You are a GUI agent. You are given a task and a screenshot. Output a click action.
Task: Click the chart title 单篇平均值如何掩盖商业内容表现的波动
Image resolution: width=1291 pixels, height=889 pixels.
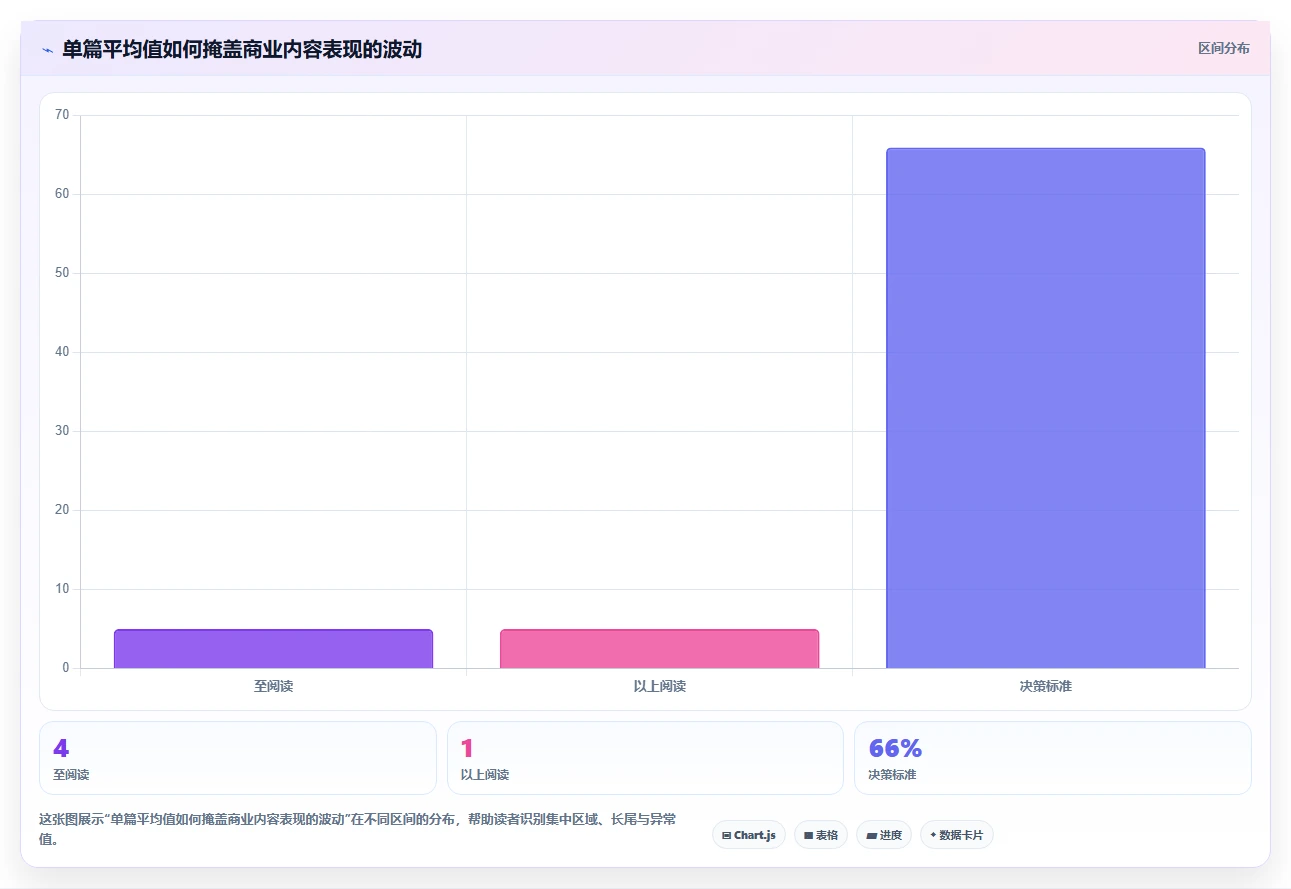click(242, 49)
